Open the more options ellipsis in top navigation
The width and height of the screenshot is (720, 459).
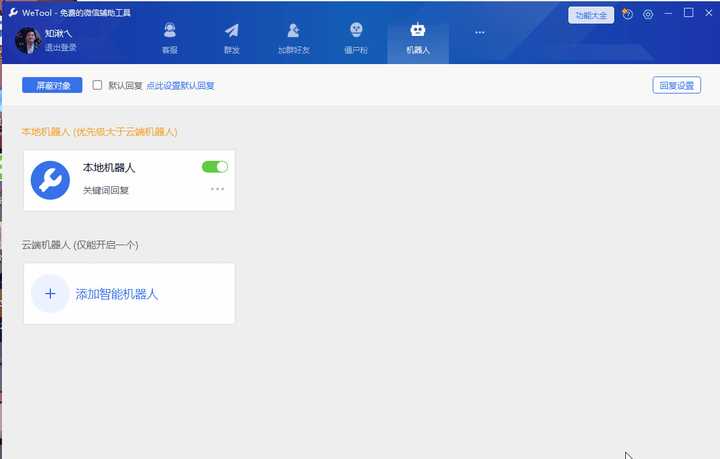(480, 33)
